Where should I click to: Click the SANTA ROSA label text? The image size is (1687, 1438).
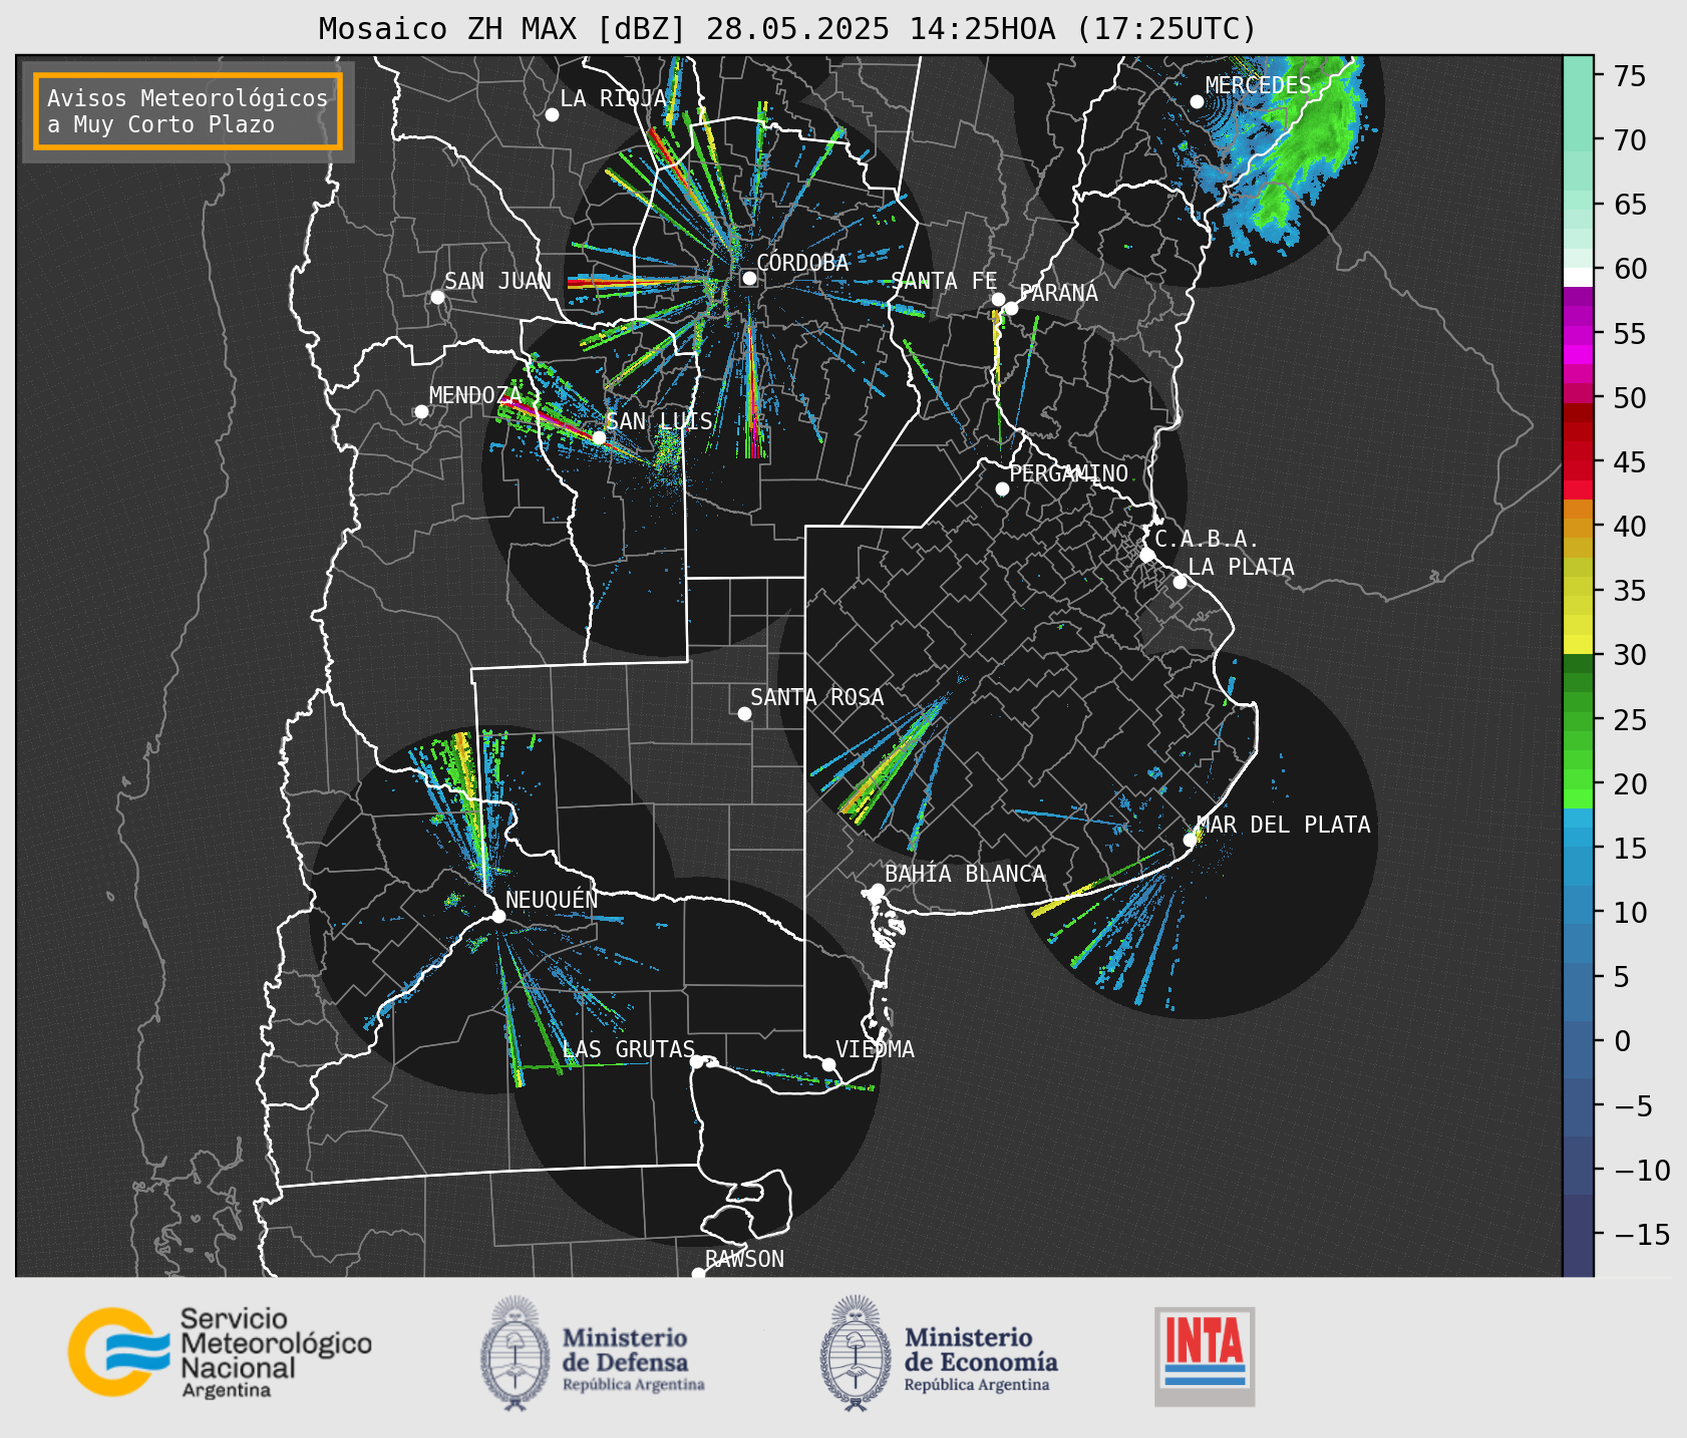point(818,697)
